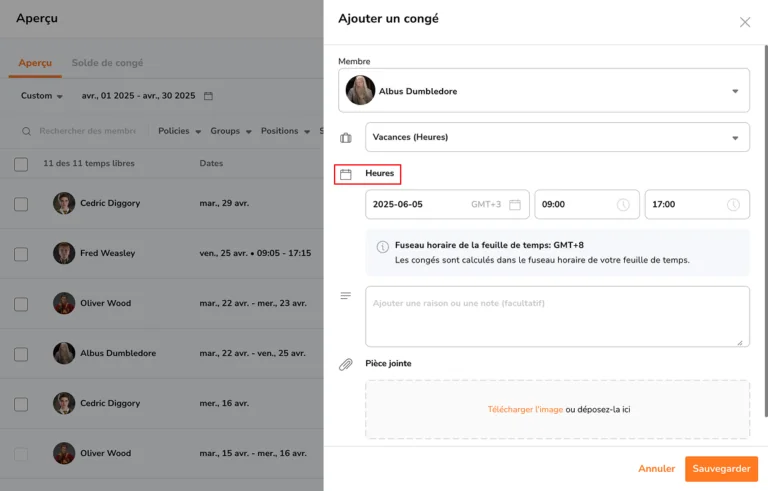Screen dimensions: 768x491
Task: Click 'ven., 25 avr. • 09:05 - 17:15' date cell
Action: [255, 253]
